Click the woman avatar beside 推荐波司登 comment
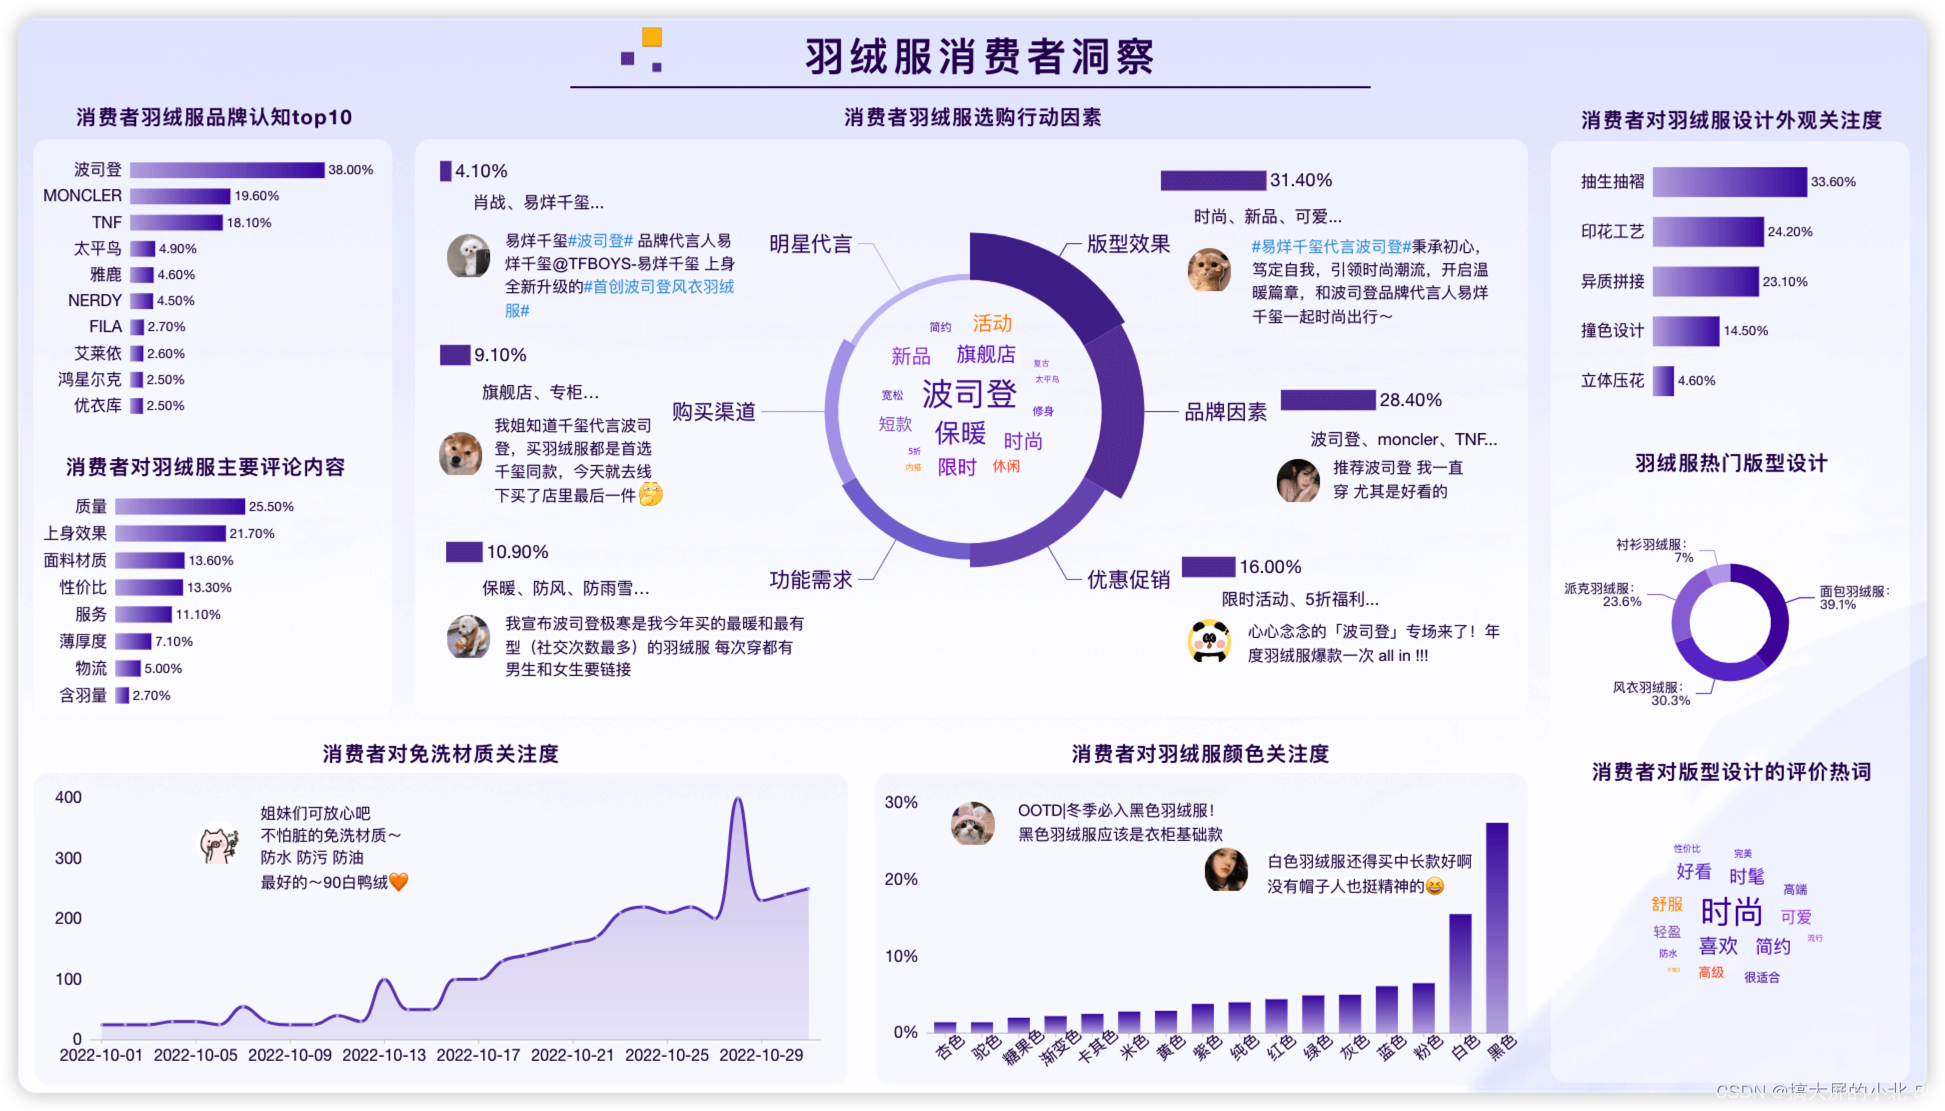 pos(1298,481)
